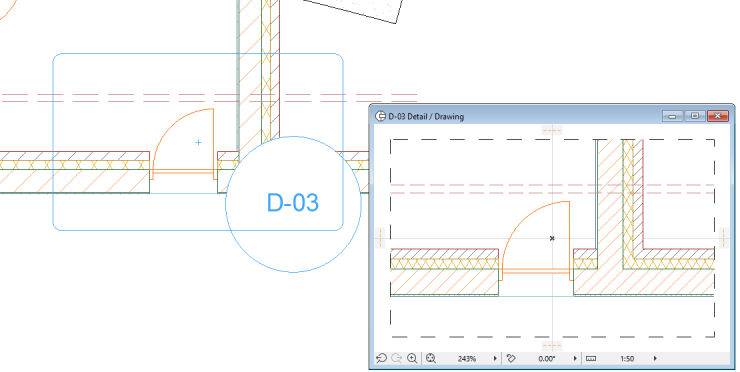
Task: Click the Fit in Window icon
Action: [x=430, y=358]
